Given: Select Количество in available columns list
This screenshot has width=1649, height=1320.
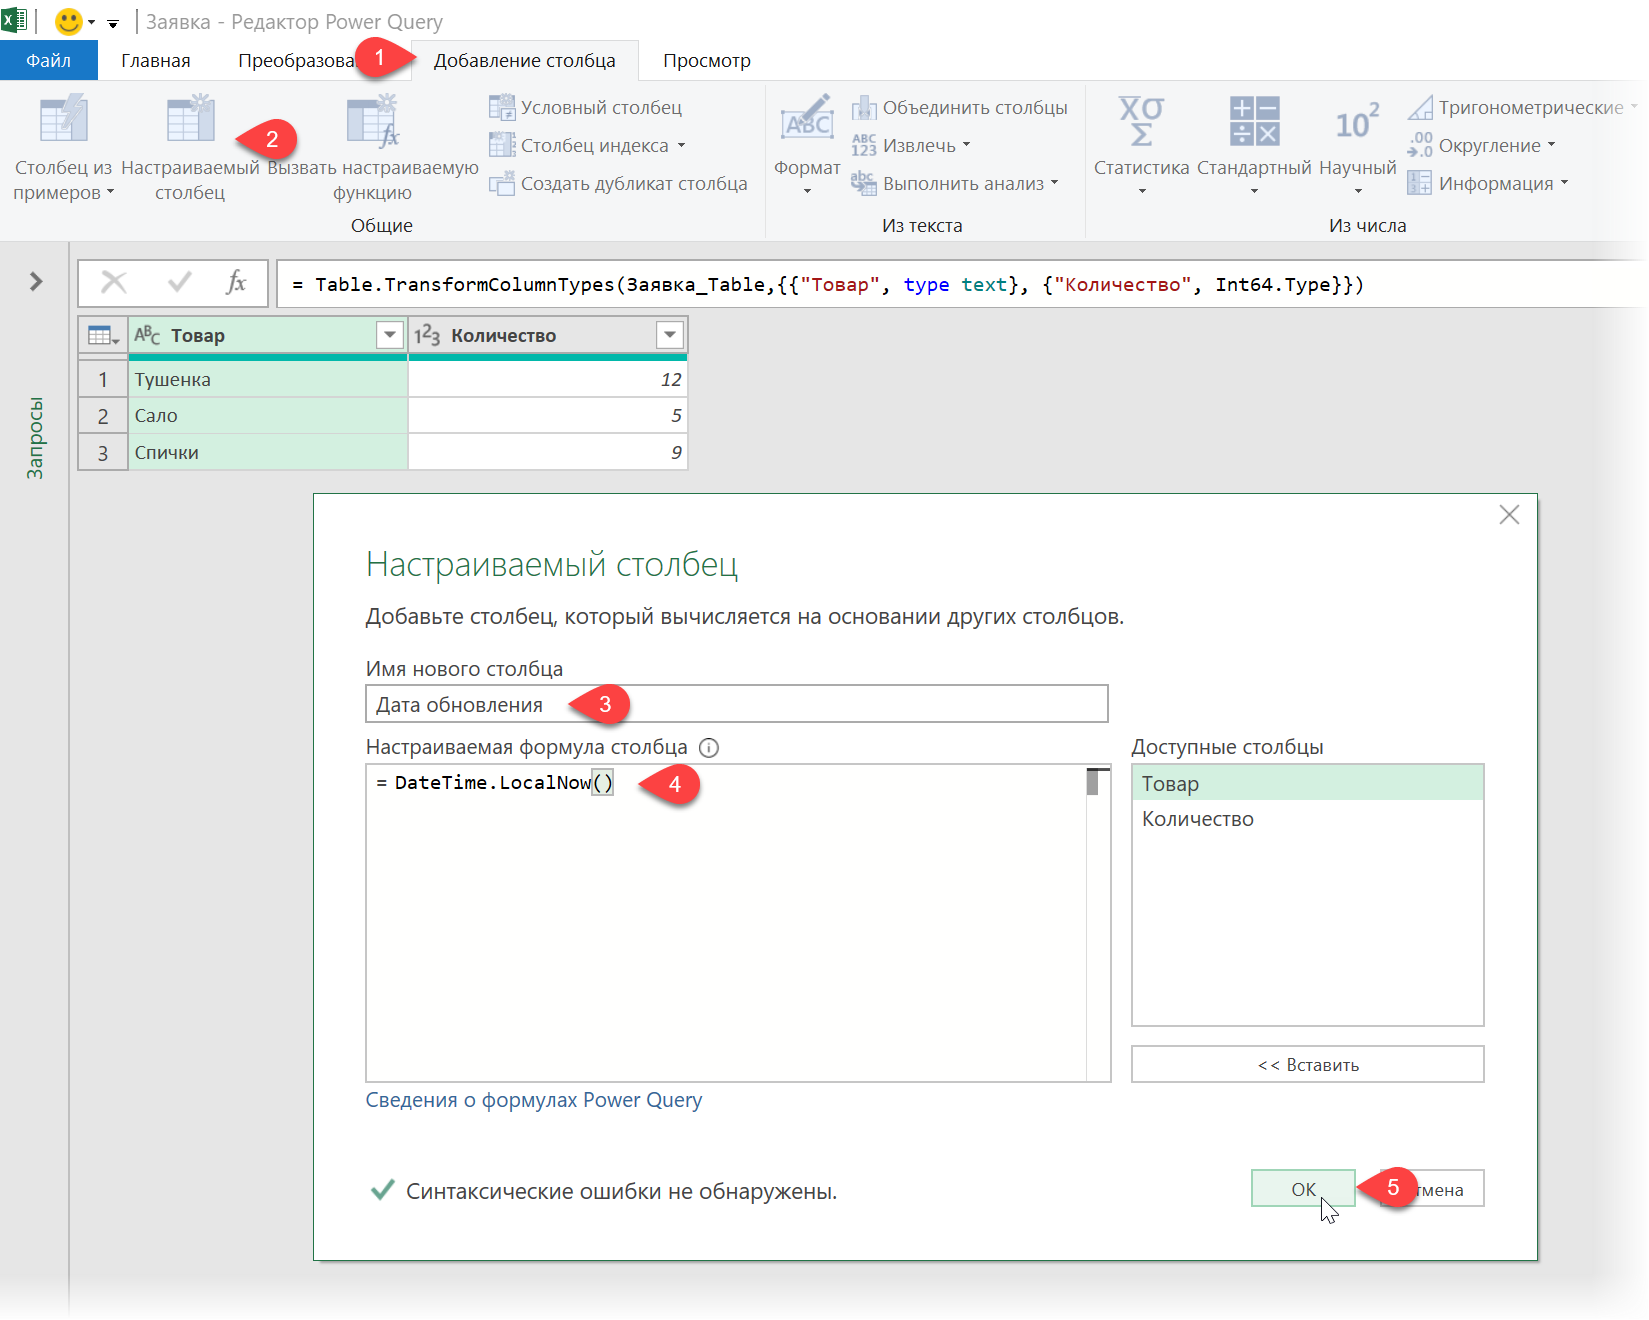Looking at the screenshot, I should pyautogui.click(x=1307, y=819).
